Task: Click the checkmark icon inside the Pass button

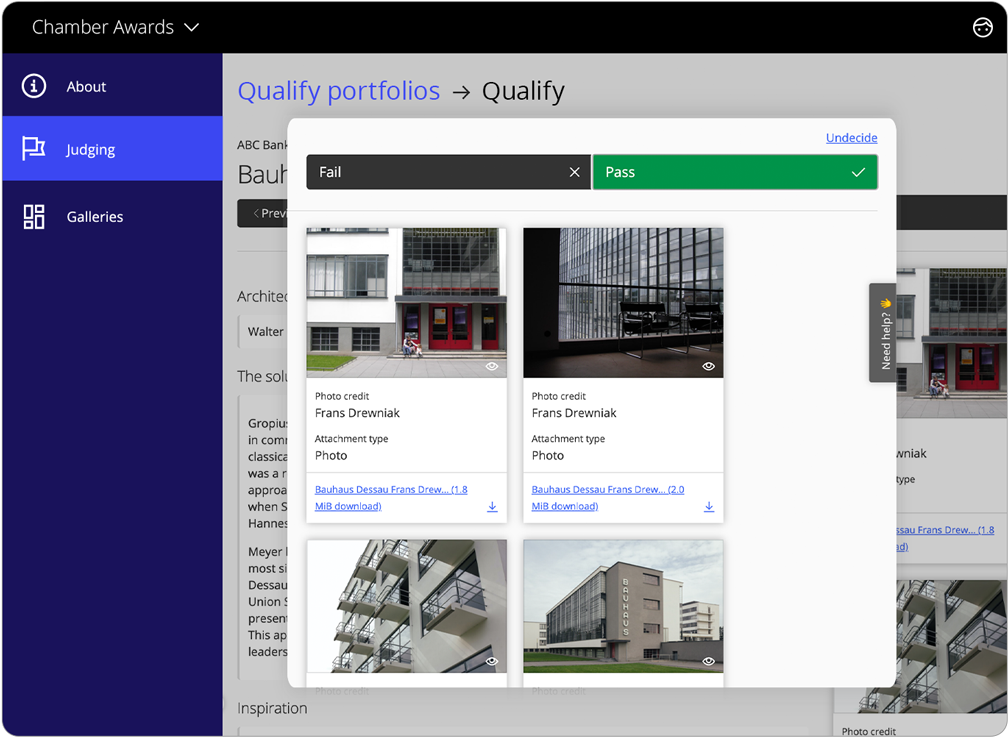Action: click(857, 171)
